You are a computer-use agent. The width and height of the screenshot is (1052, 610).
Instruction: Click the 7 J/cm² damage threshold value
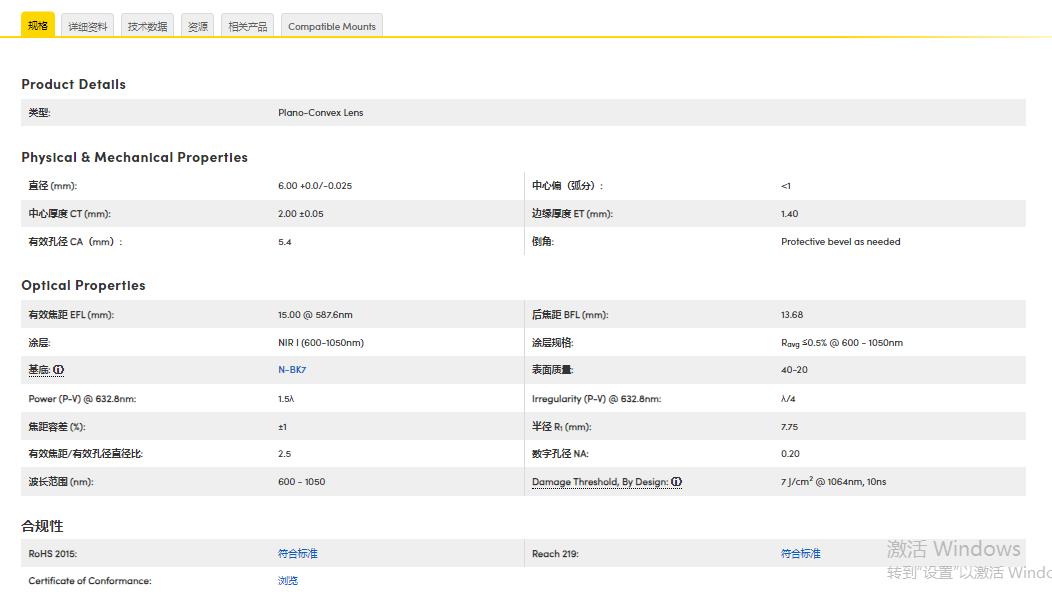coord(833,481)
